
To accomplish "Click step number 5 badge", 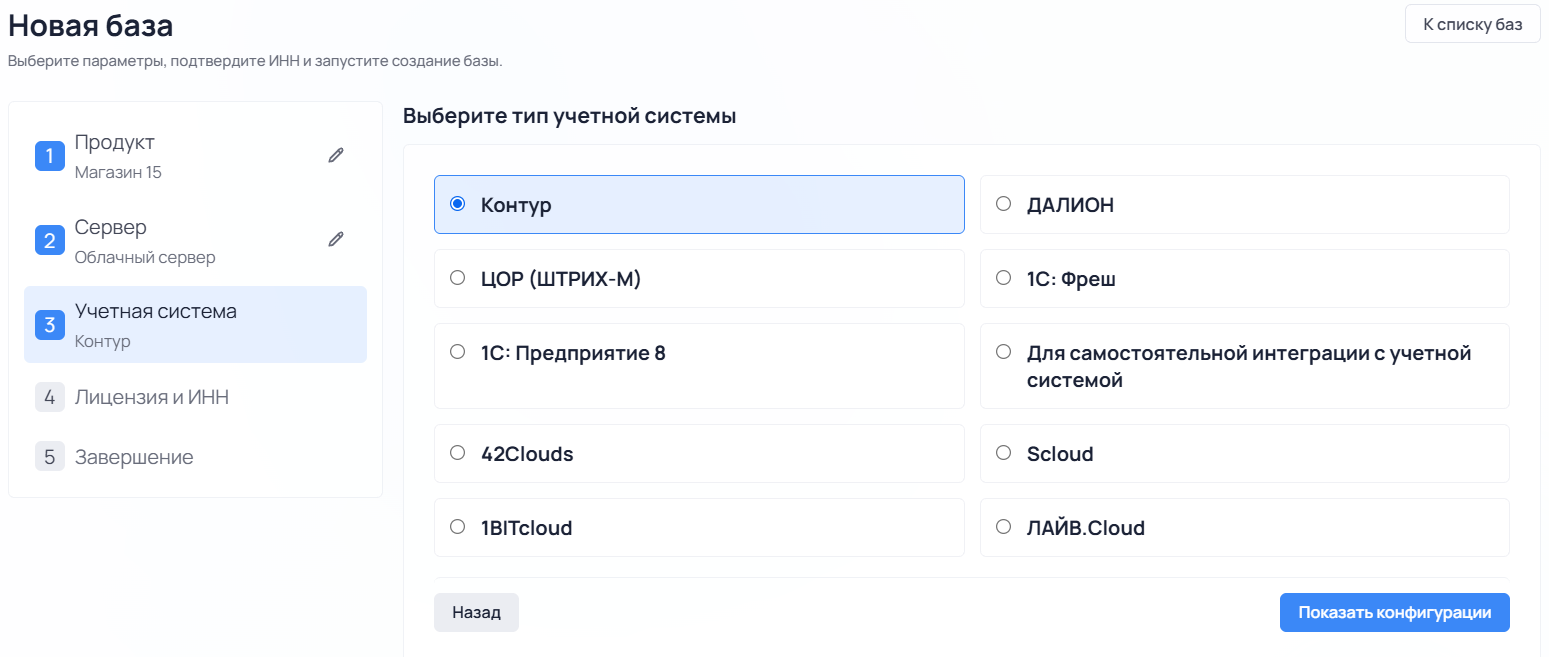I will pyautogui.click(x=50, y=457).
